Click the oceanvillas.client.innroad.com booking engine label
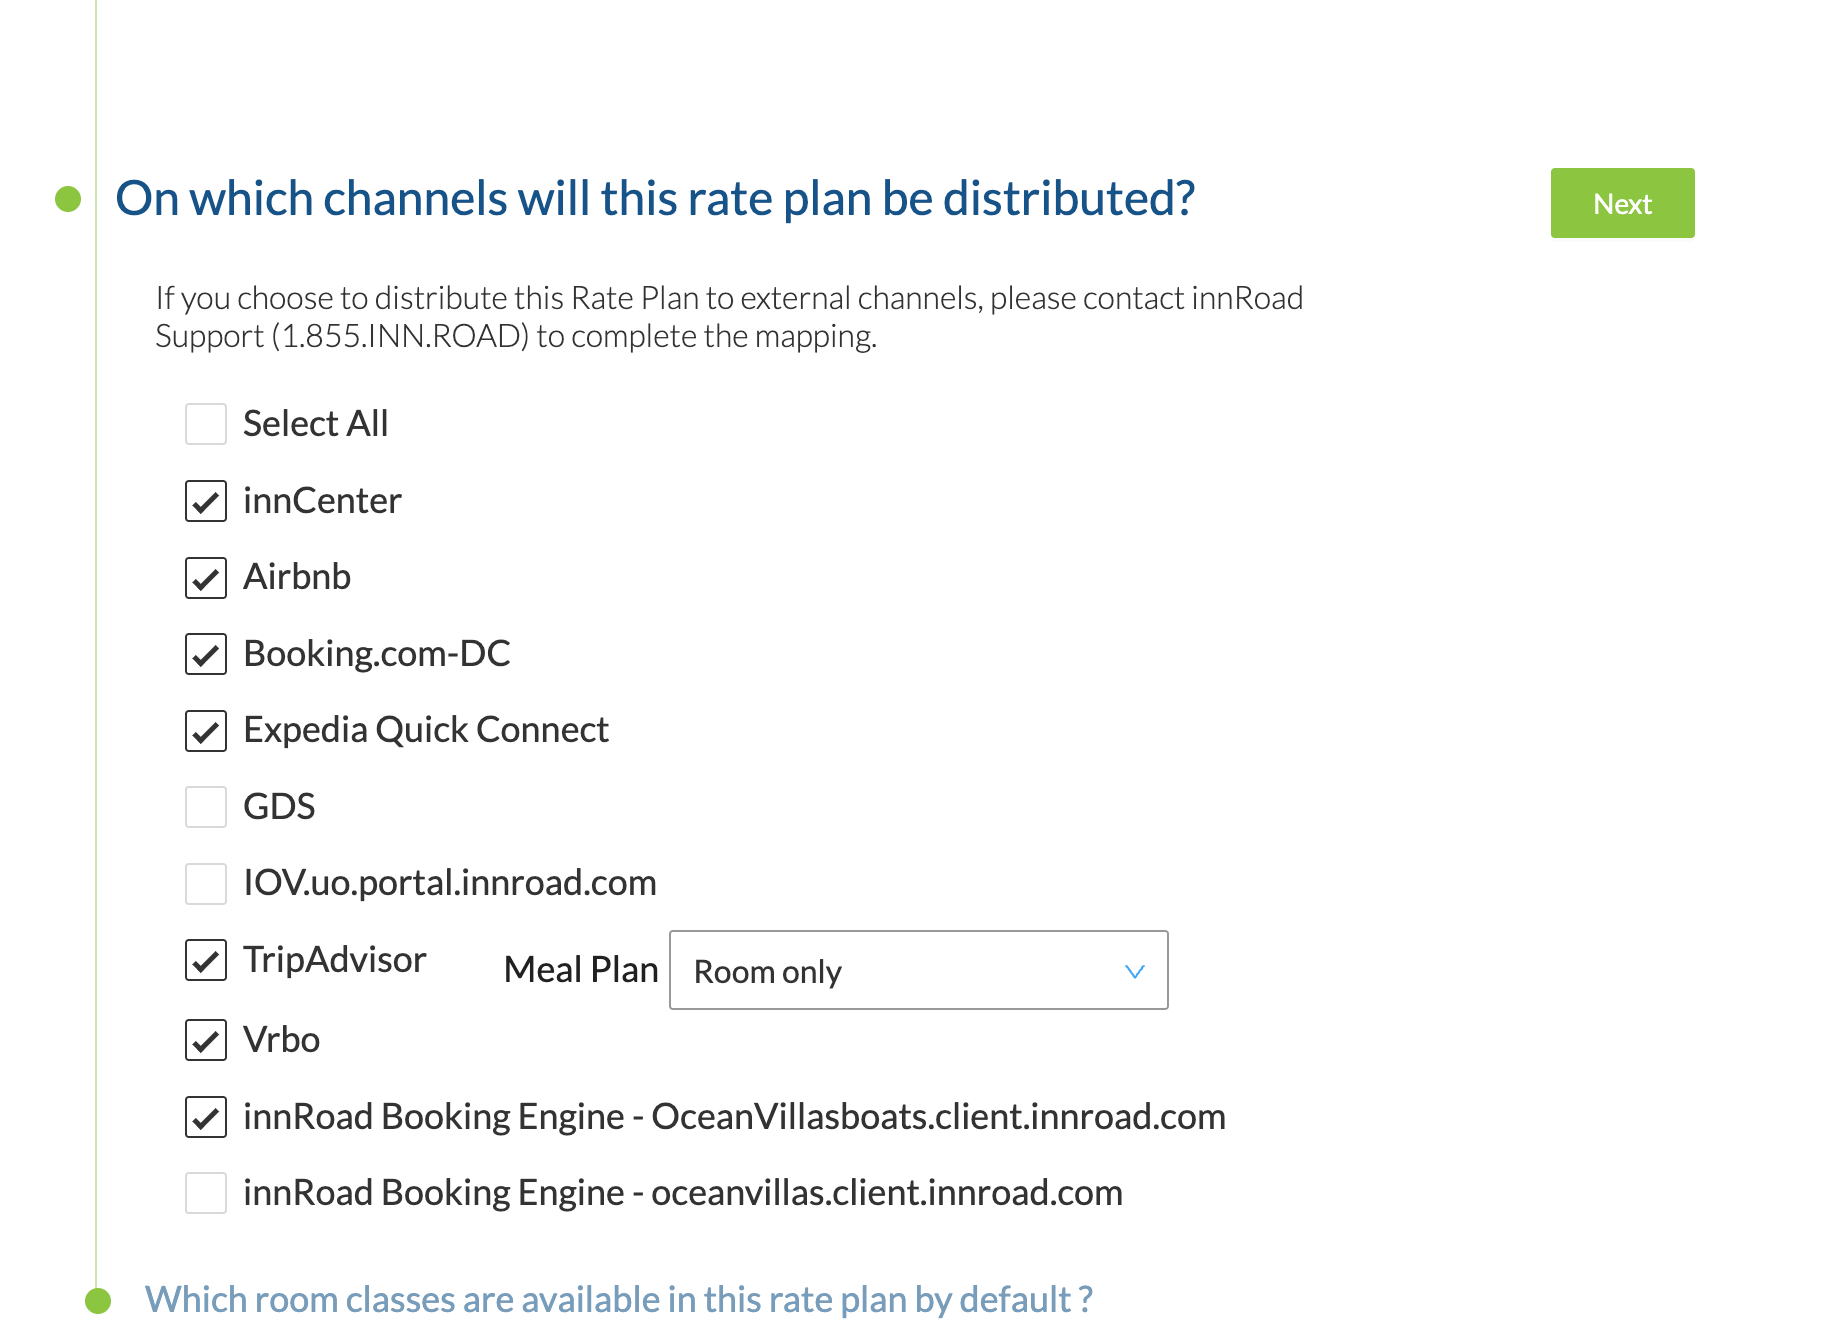 tap(683, 1193)
